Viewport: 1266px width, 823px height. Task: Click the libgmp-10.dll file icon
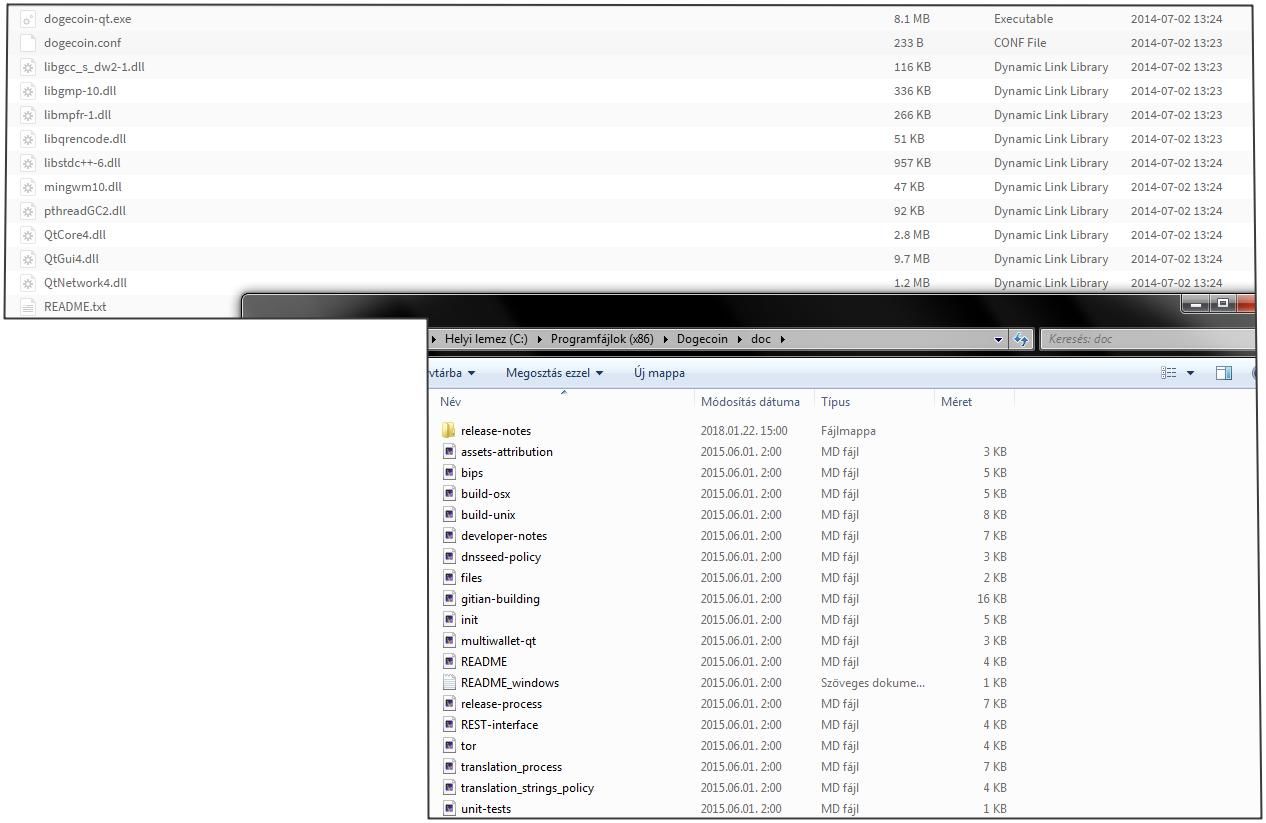pyautogui.click(x=28, y=91)
